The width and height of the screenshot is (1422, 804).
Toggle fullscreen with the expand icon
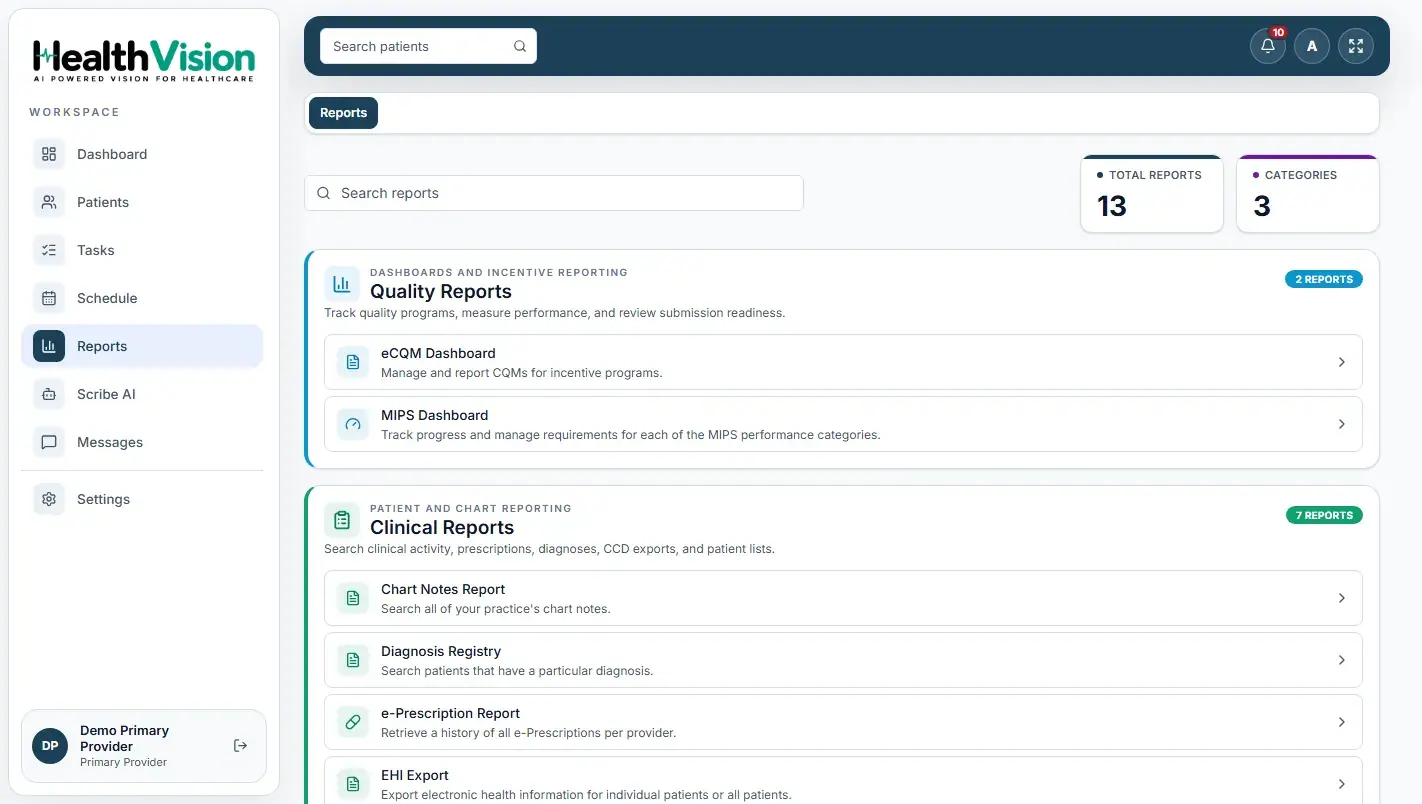pyautogui.click(x=1356, y=46)
